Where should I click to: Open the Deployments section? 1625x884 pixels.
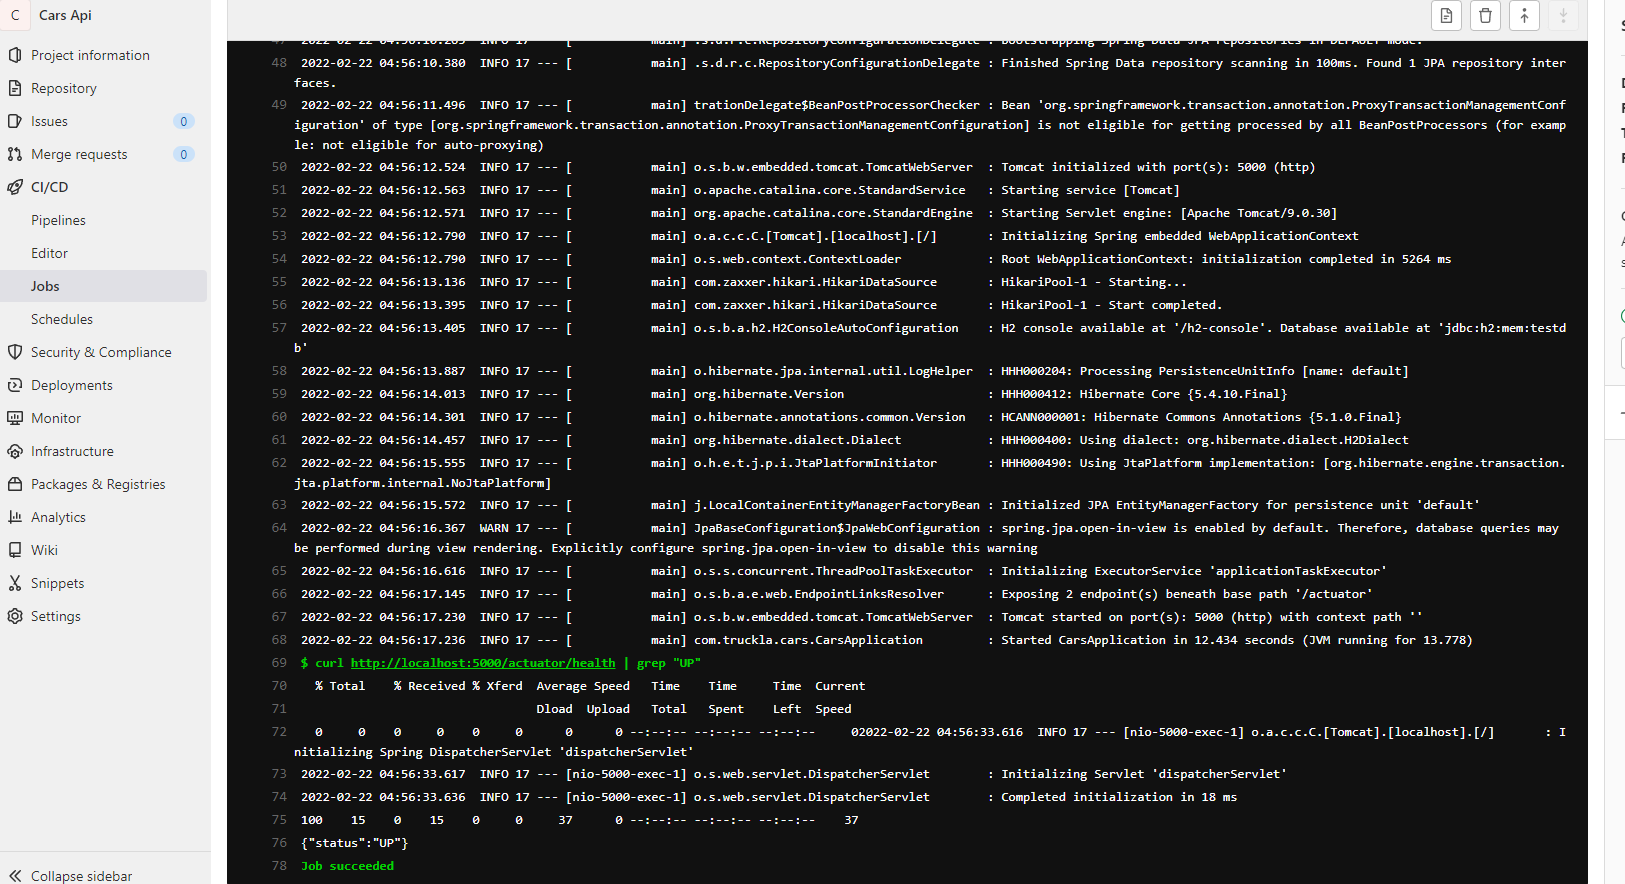(72, 385)
